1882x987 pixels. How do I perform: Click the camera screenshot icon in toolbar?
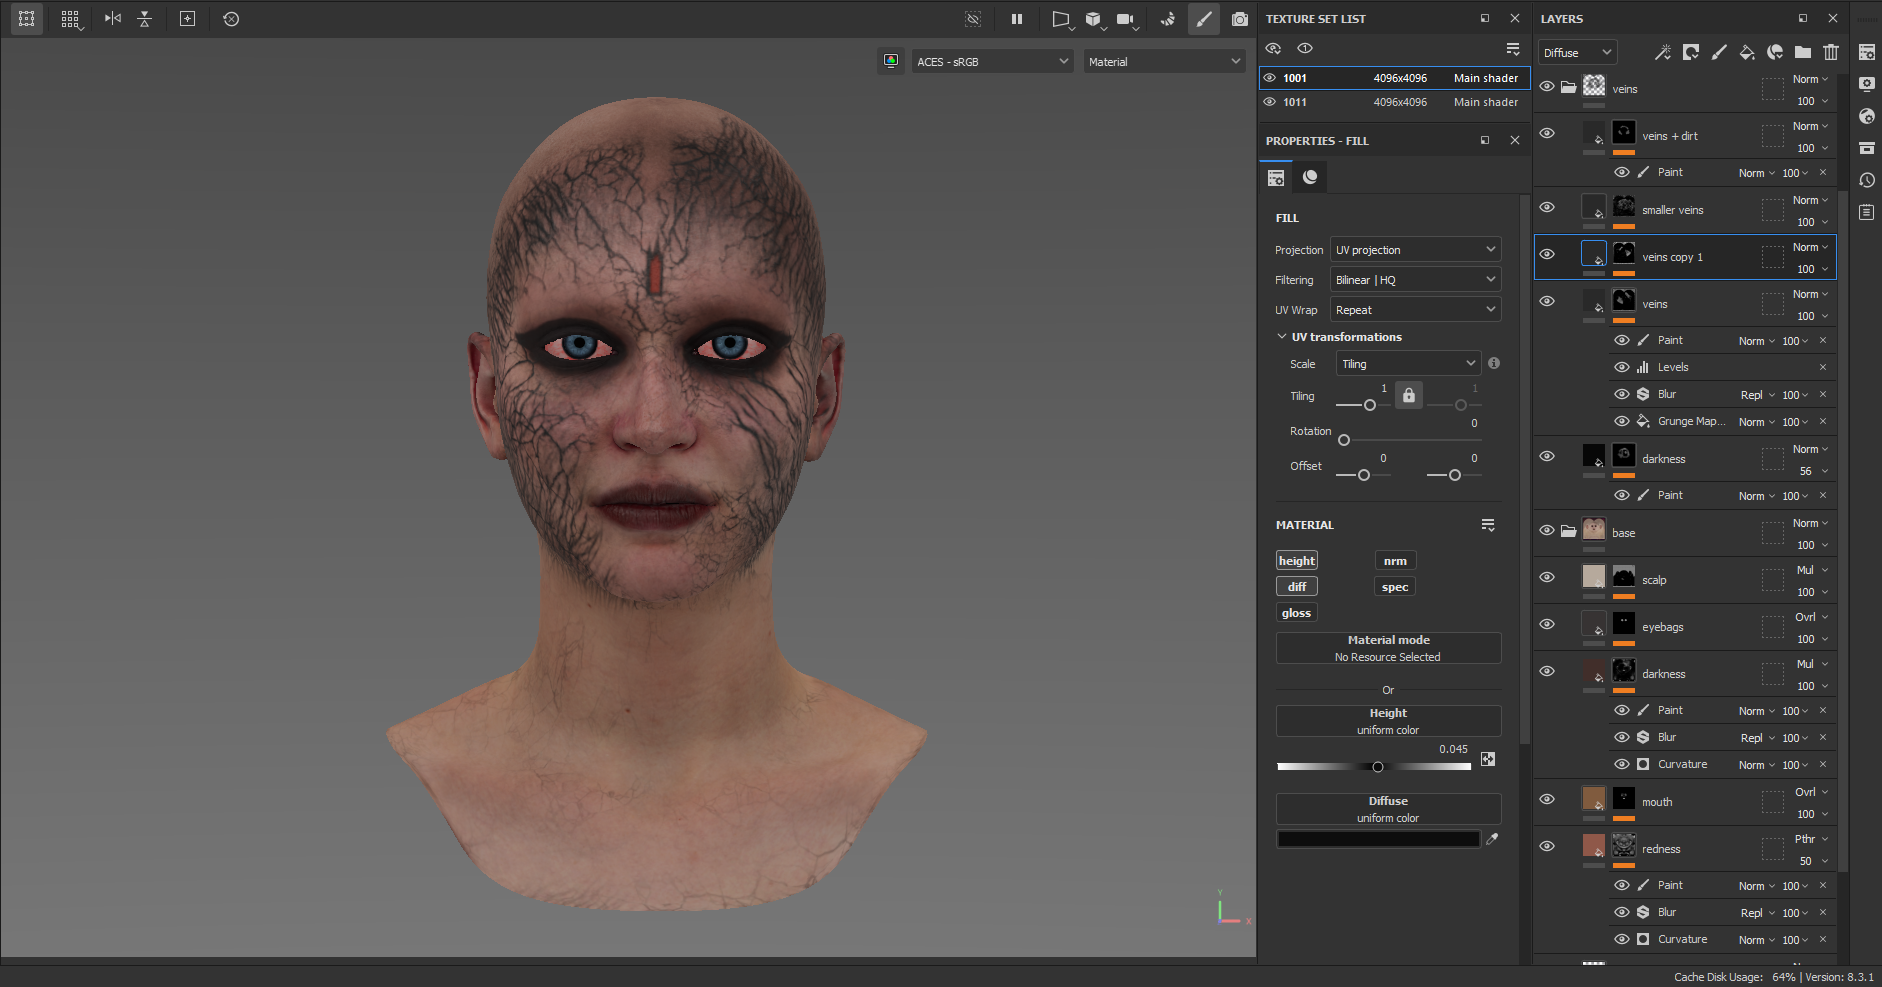(1240, 19)
